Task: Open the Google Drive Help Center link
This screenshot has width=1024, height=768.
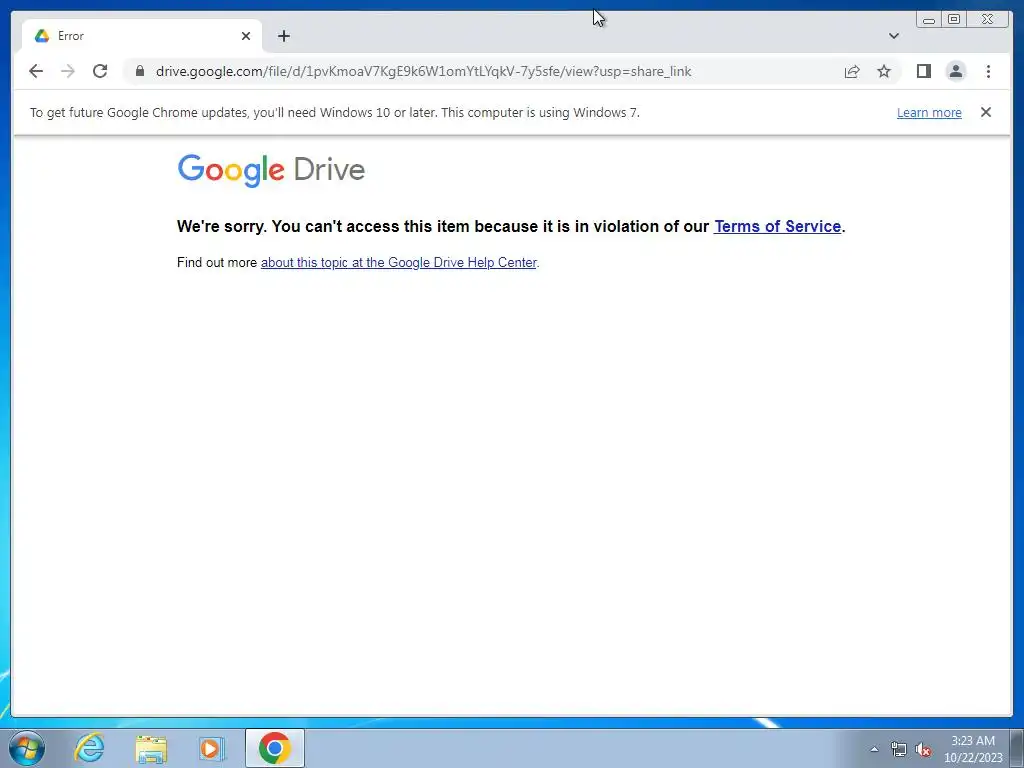Action: click(398, 263)
